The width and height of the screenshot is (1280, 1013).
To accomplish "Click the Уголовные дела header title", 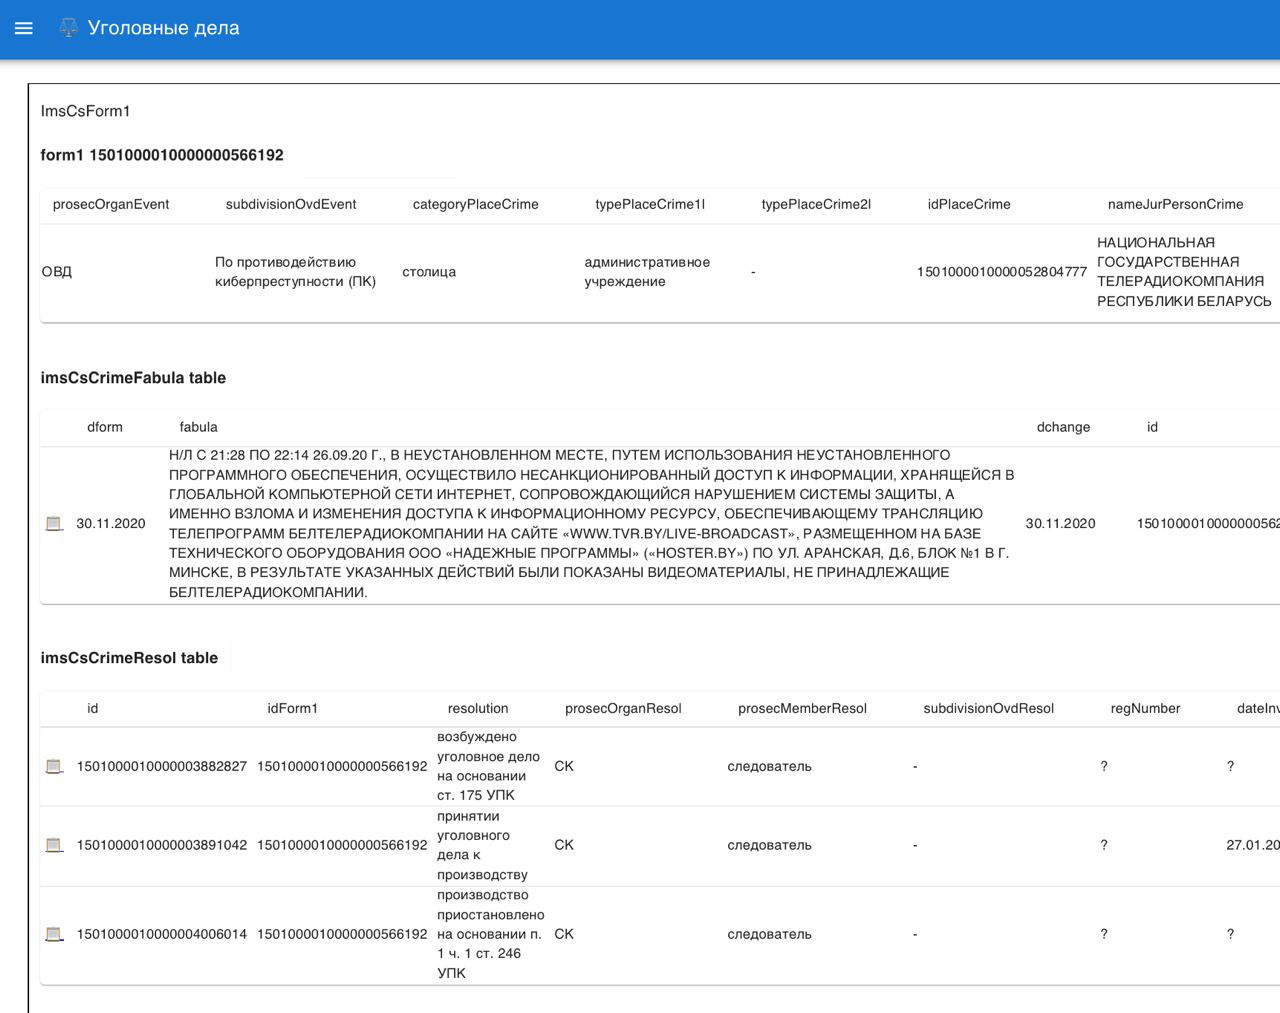I will click(164, 28).
